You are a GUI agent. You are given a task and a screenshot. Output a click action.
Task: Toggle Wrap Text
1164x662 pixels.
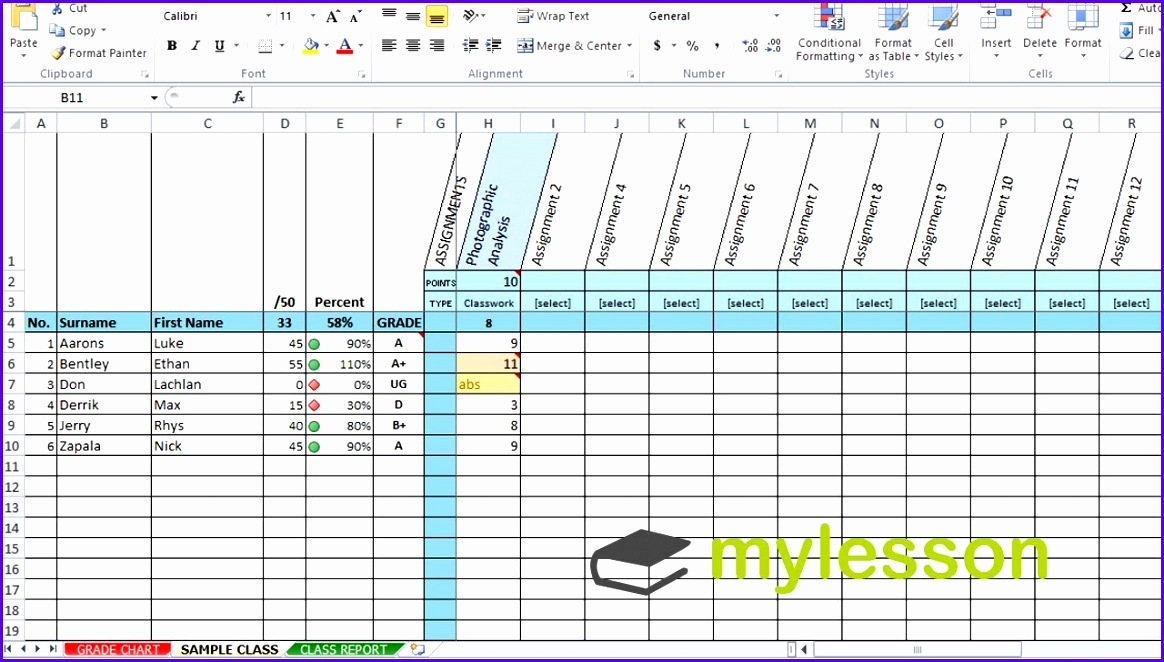coord(554,16)
